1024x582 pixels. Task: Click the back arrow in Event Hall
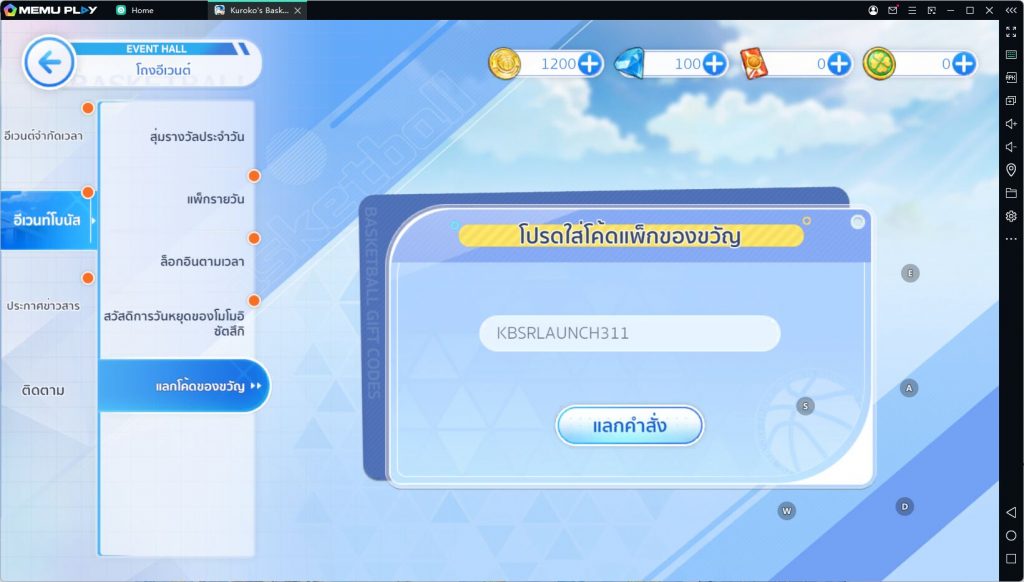point(48,63)
